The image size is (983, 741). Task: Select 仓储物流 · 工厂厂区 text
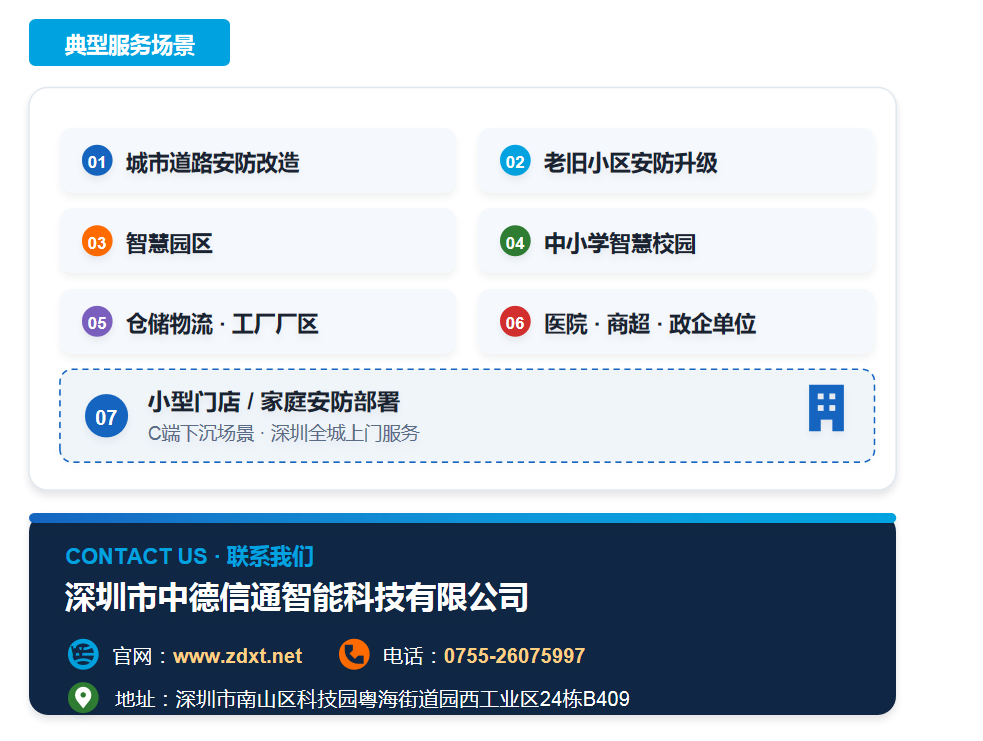tap(222, 324)
